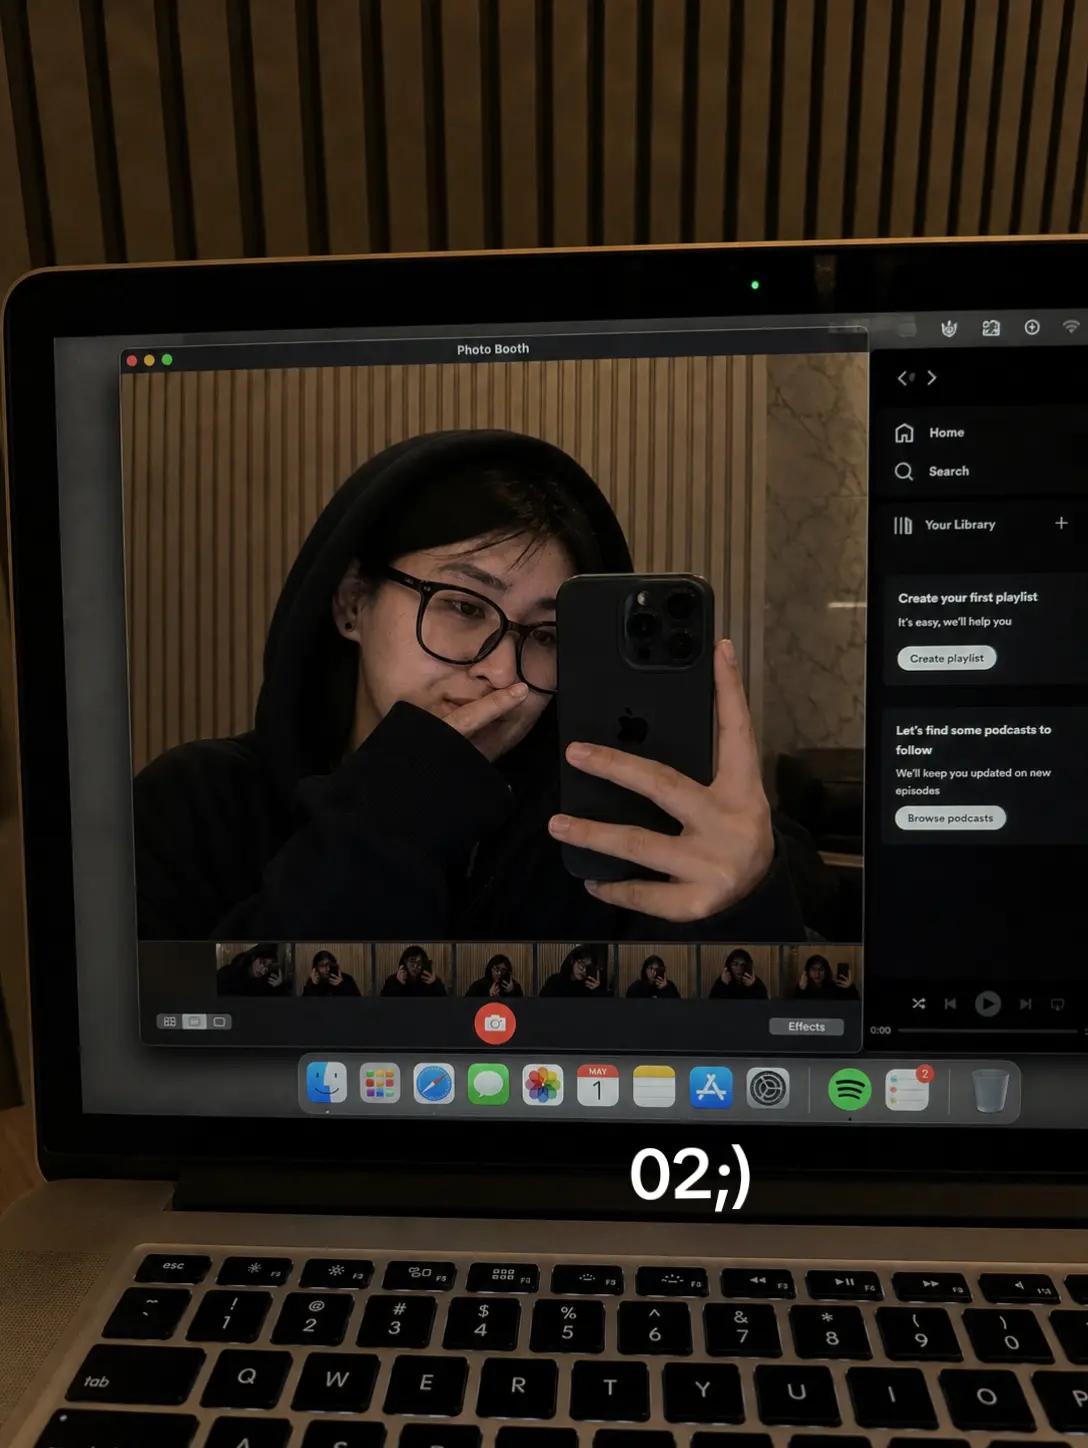Launch Safari from the Dock
The height and width of the screenshot is (1448, 1088).
434,1085
